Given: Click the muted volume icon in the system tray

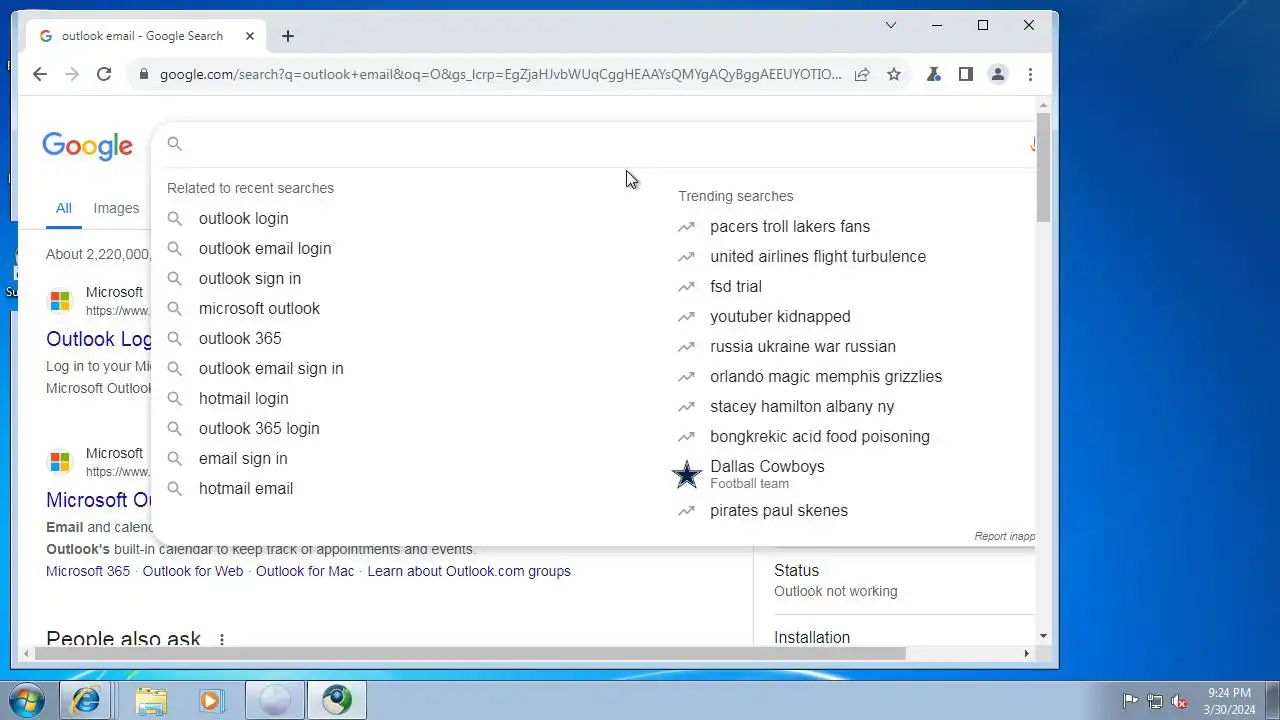Looking at the screenshot, I should tap(1180, 701).
